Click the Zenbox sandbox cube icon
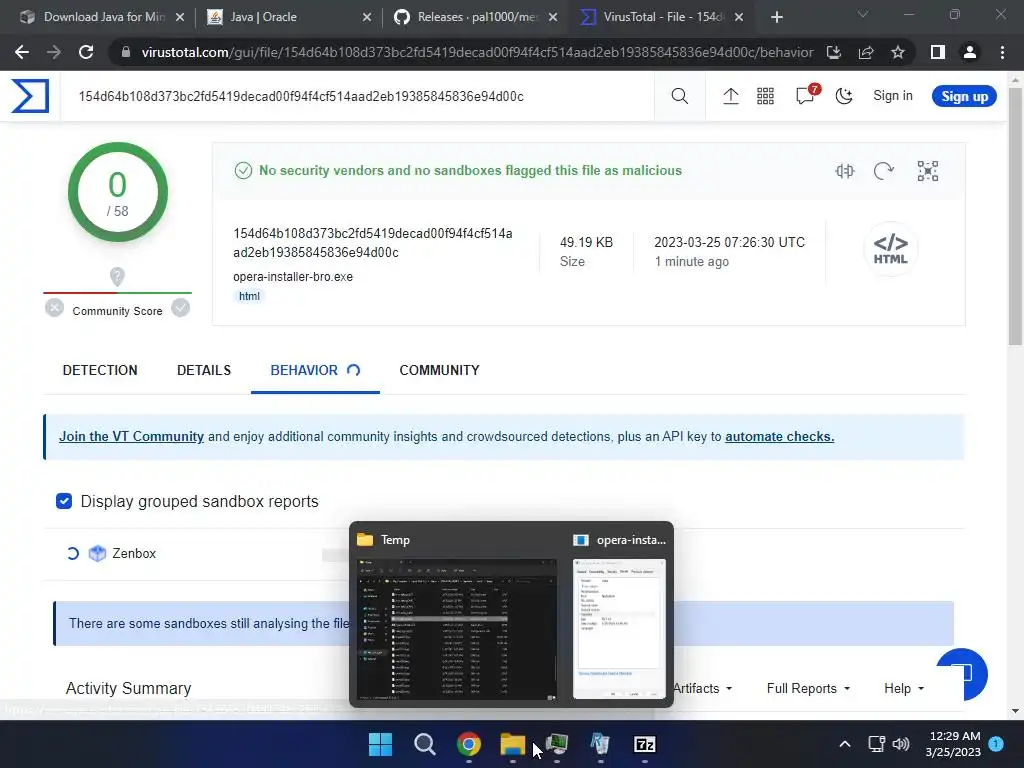This screenshot has width=1024, height=768. [97, 553]
